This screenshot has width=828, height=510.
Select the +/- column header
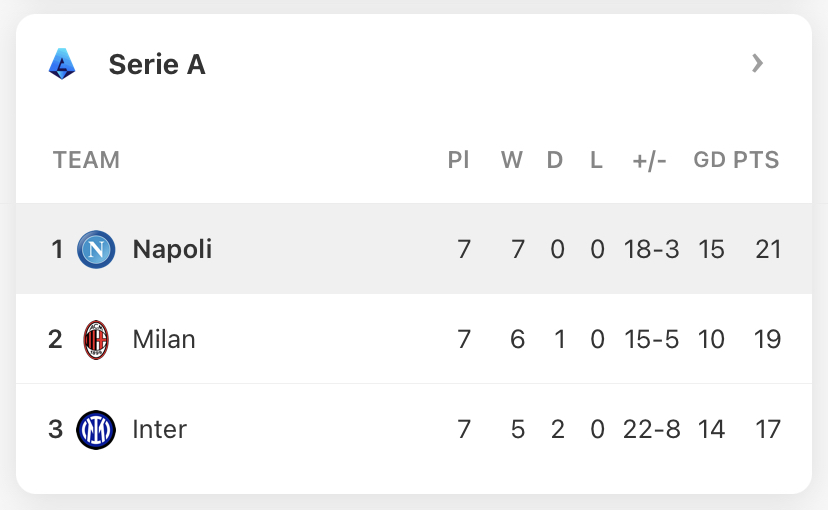[650, 160]
